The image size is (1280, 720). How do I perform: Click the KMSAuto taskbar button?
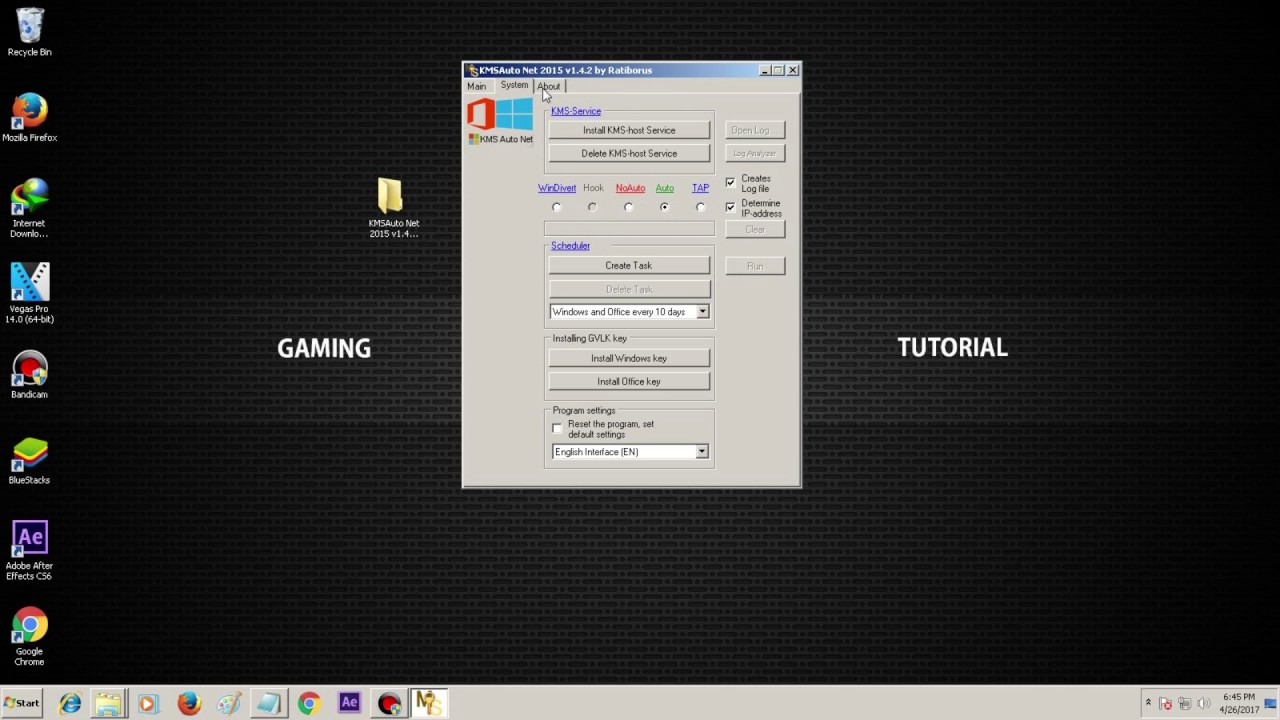429,704
